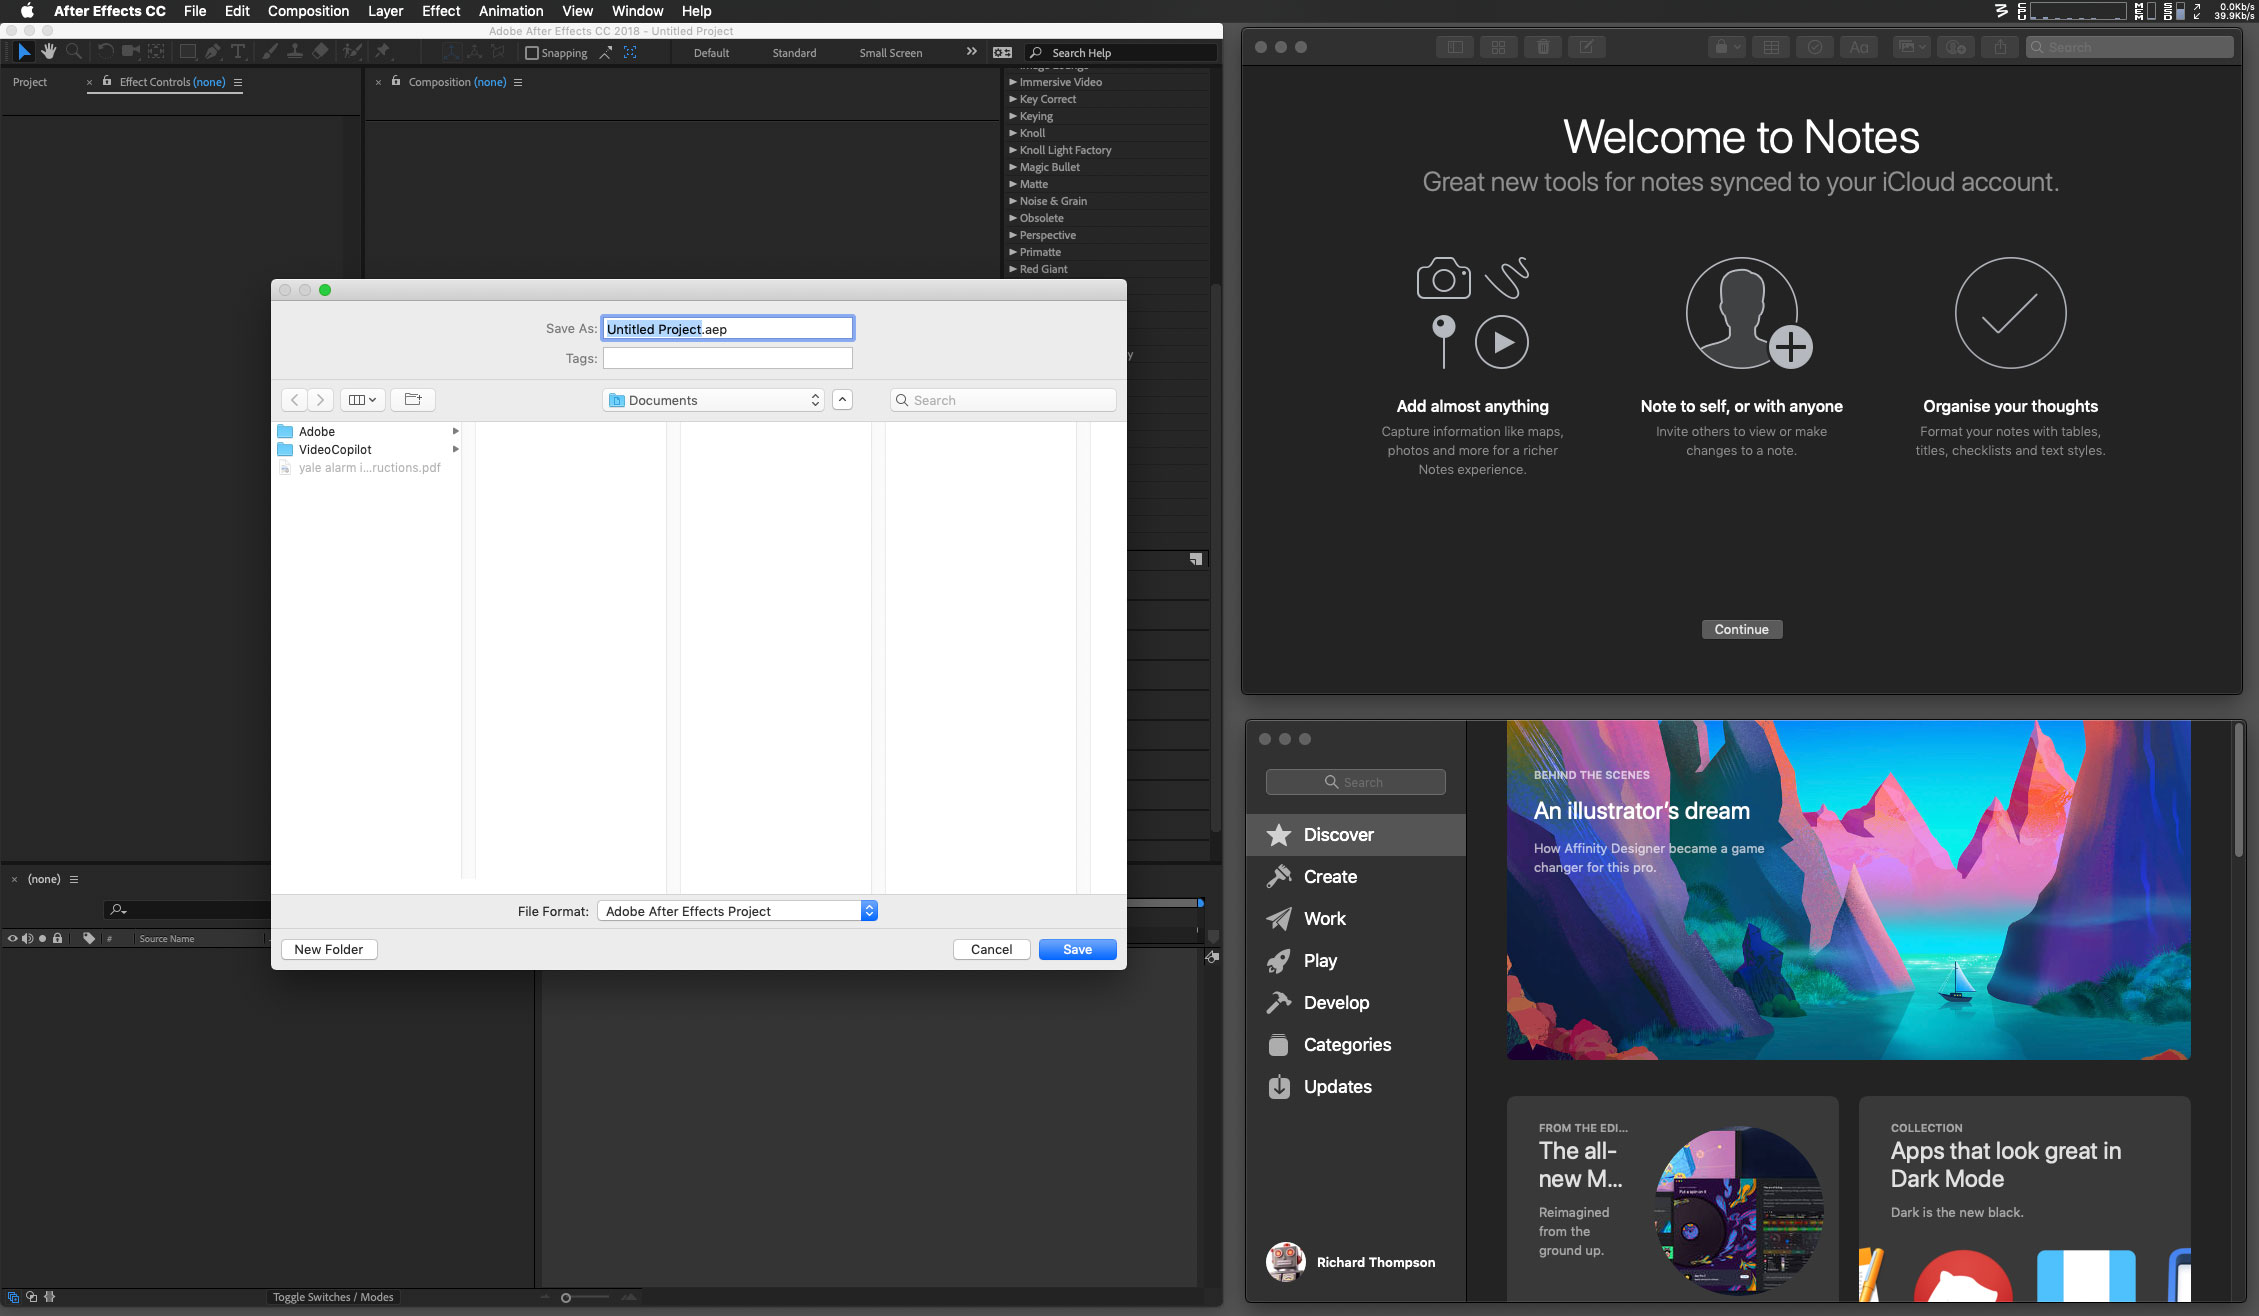This screenshot has height=1316, width=2259.
Task: Expand the Keying effects category
Action: point(1012,116)
